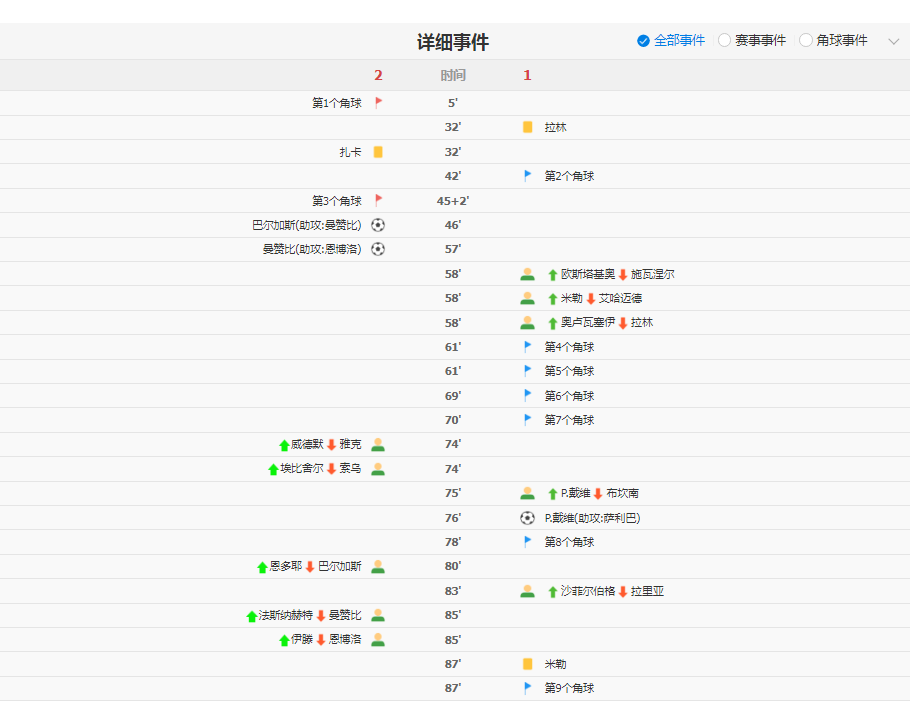910x702 pixels.
Task: Click the goal ball icon at 46'
Action: pos(378,225)
